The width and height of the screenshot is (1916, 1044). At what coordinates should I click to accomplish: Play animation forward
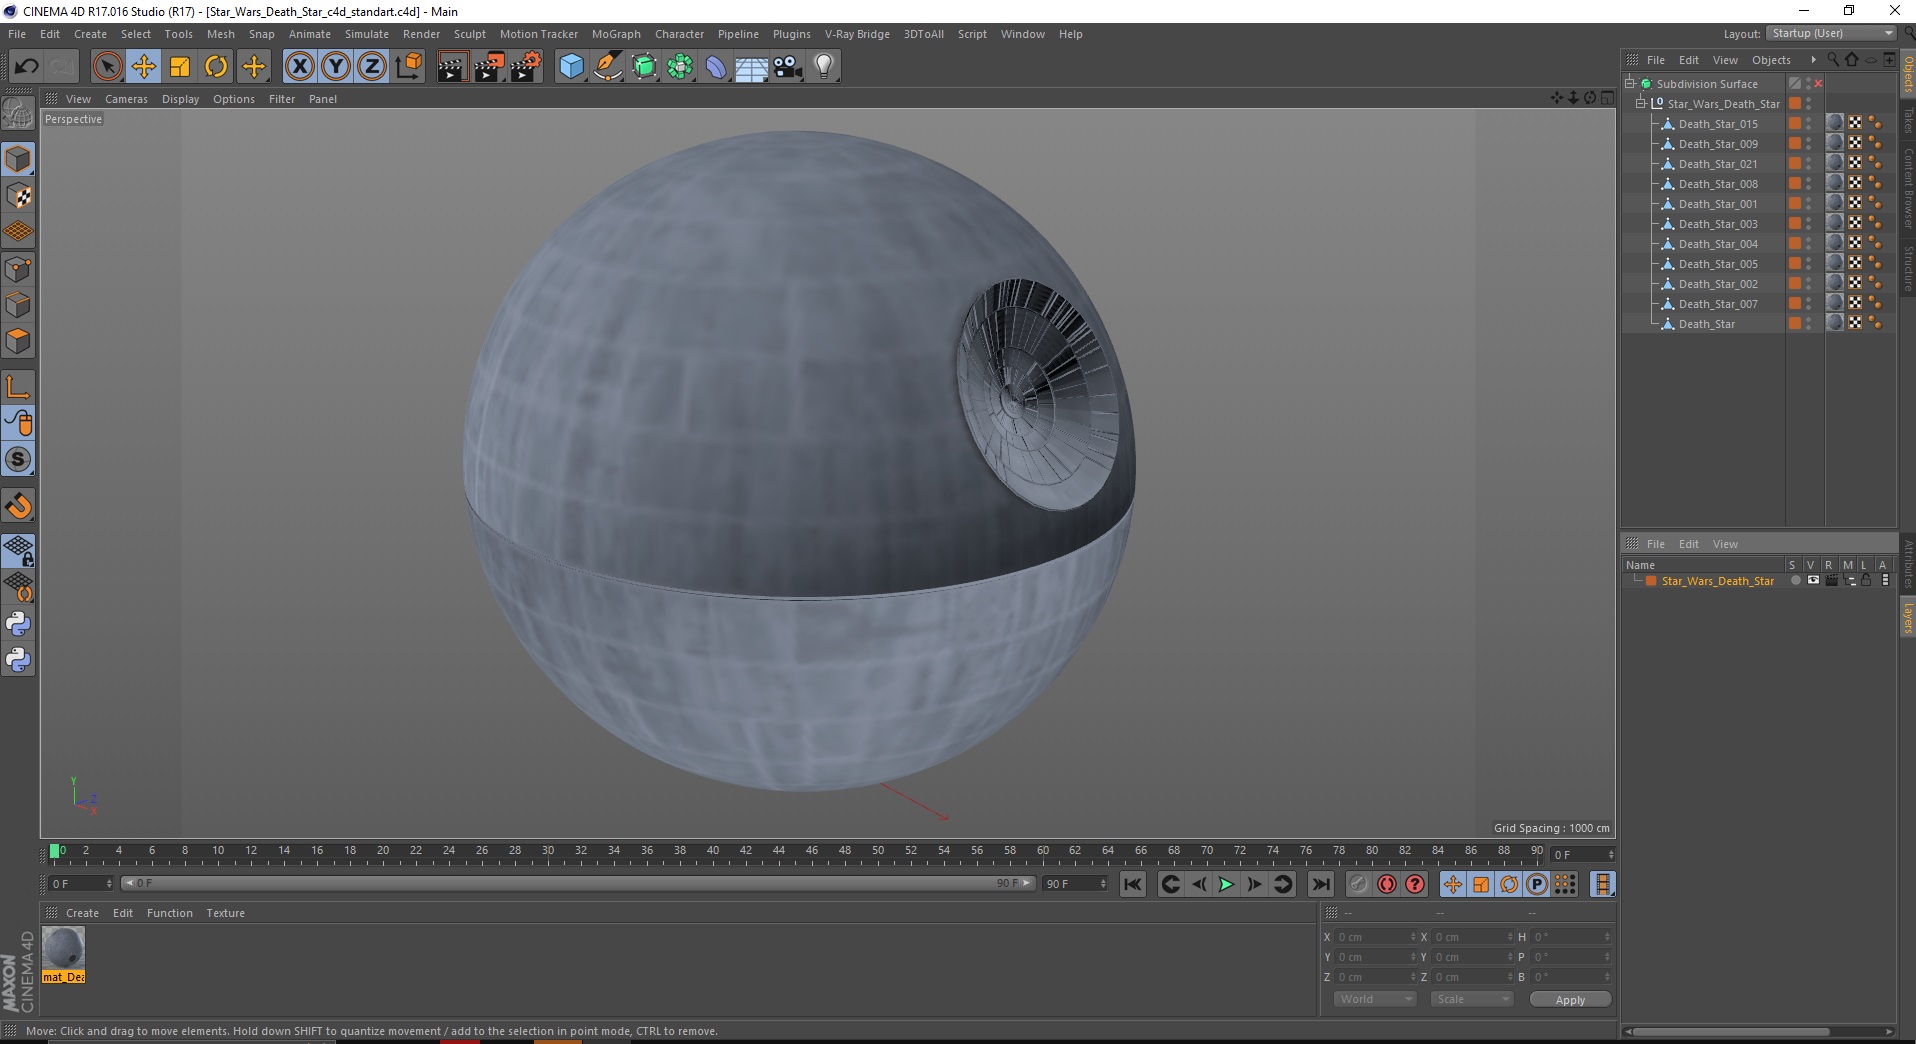pos(1226,884)
